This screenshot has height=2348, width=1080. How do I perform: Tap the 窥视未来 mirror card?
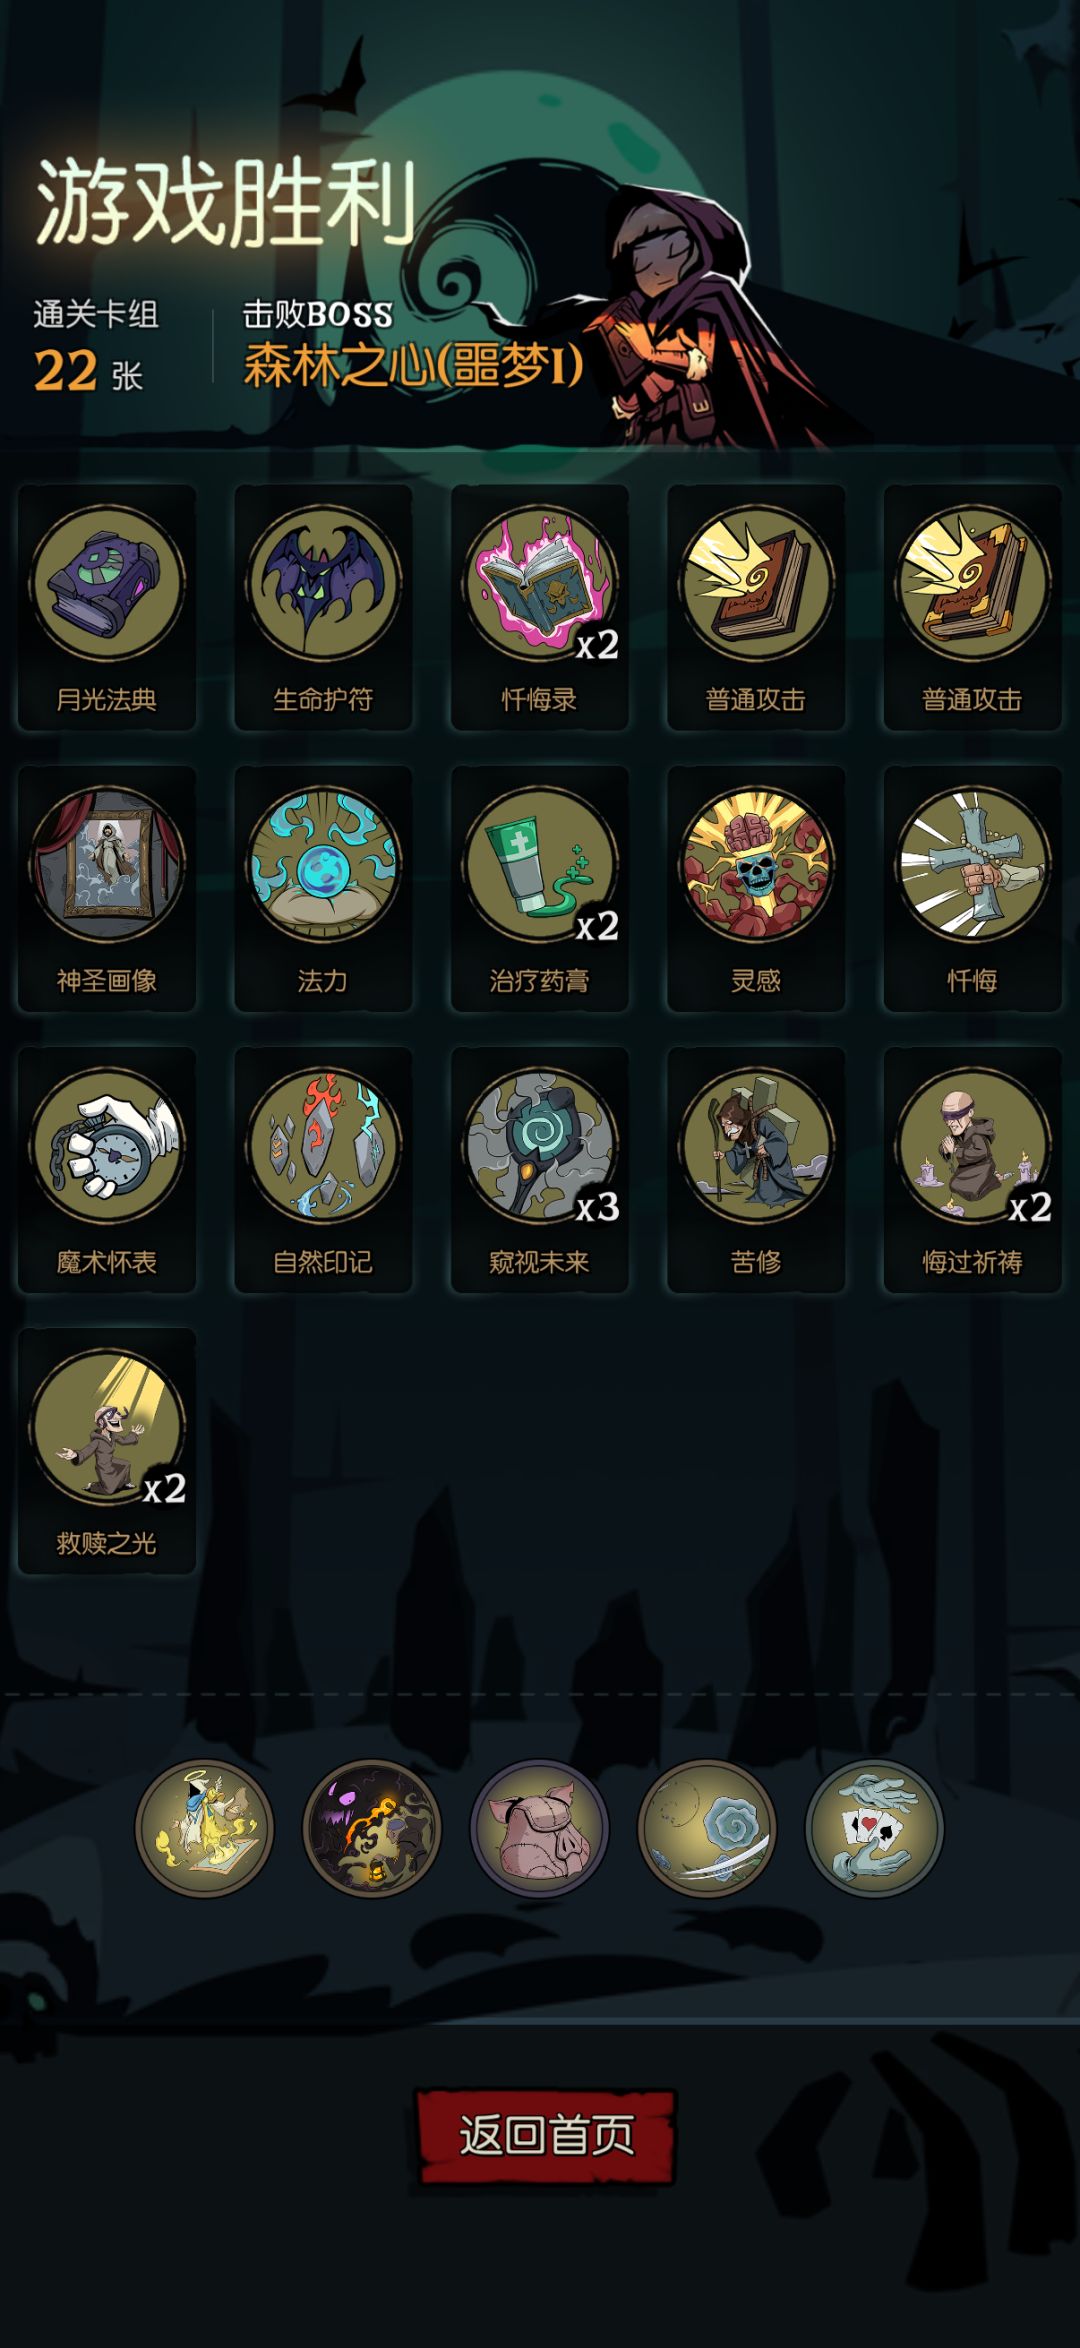(540, 1169)
